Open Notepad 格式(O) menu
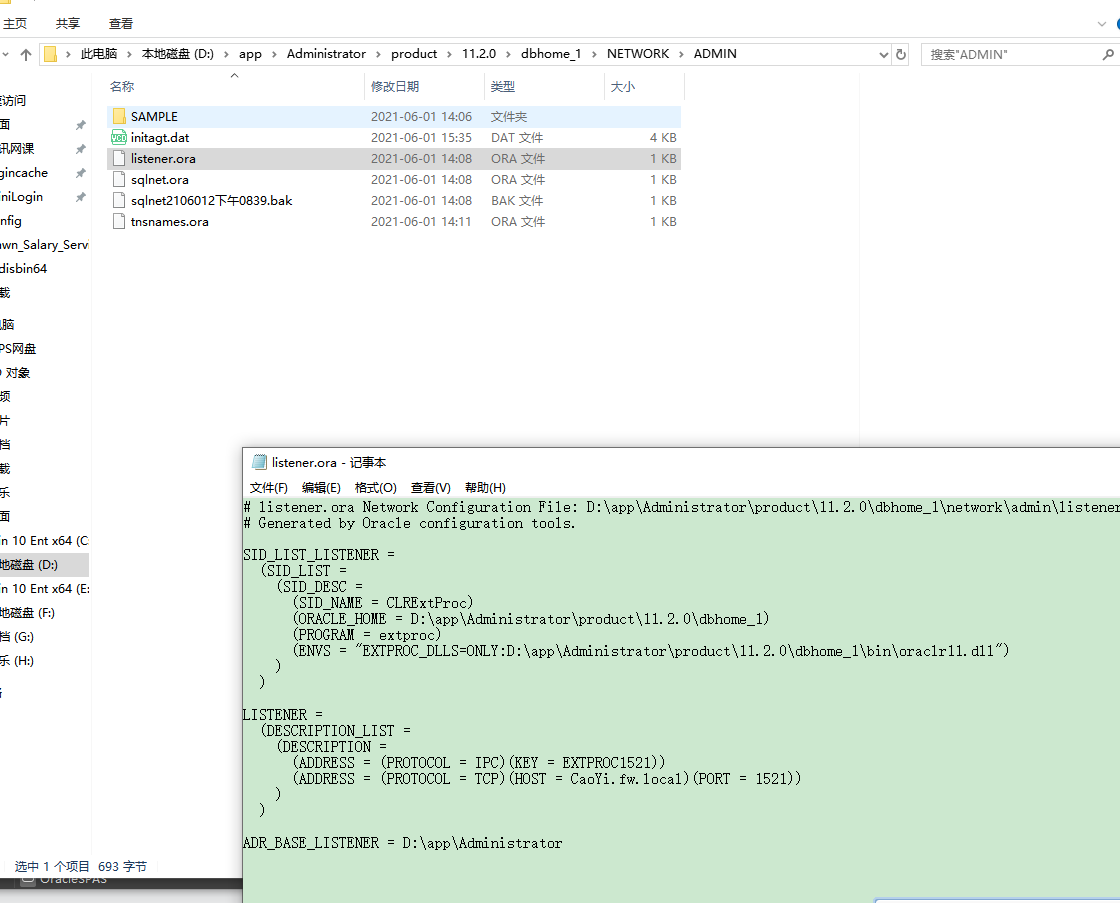The image size is (1120, 903). pyautogui.click(x=376, y=487)
